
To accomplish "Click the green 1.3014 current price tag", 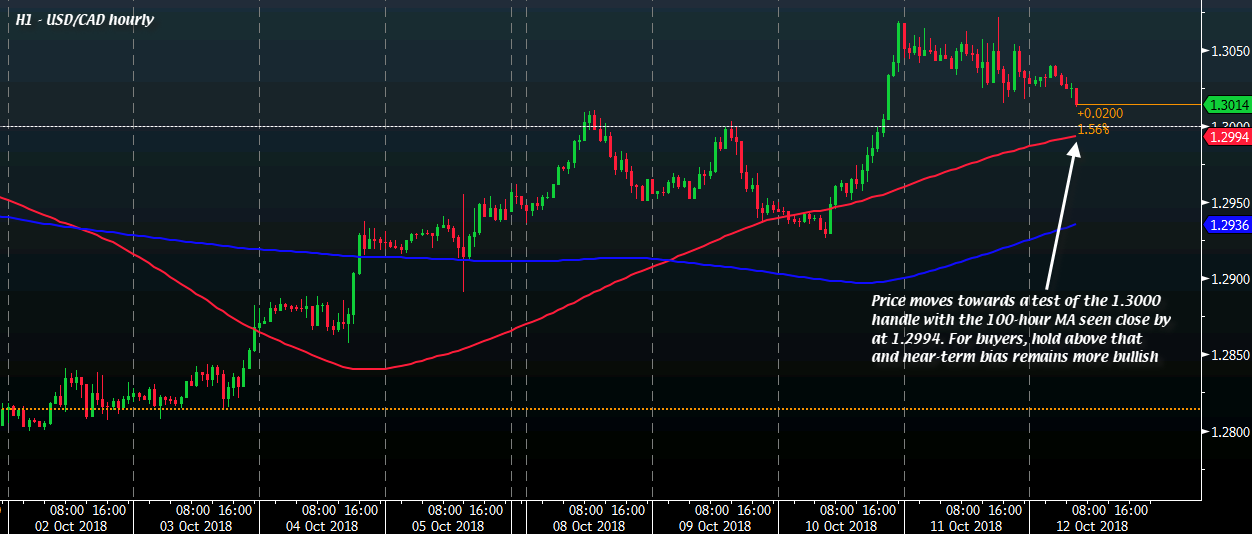I will pyautogui.click(x=1227, y=104).
